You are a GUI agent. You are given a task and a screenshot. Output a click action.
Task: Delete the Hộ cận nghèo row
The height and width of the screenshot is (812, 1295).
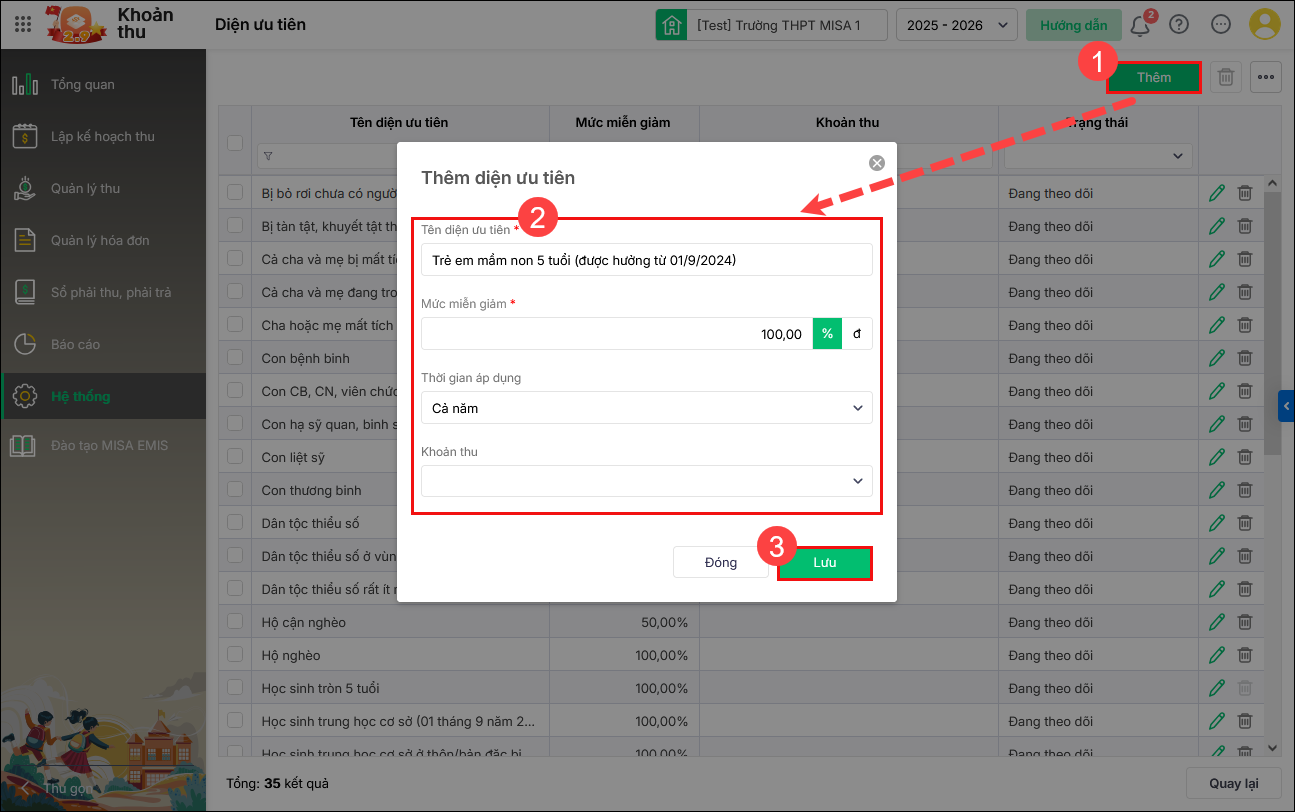click(1244, 623)
